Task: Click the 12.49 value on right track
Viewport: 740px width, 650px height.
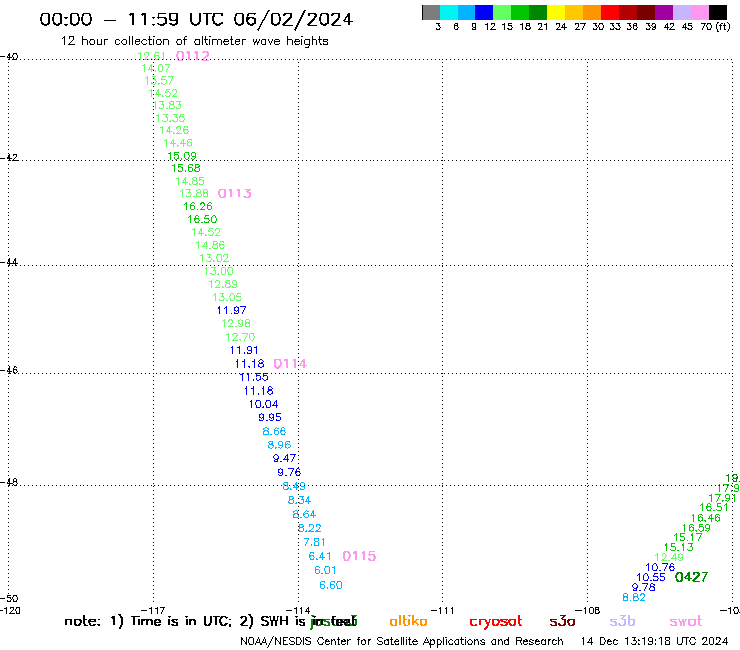Action: [669, 557]
